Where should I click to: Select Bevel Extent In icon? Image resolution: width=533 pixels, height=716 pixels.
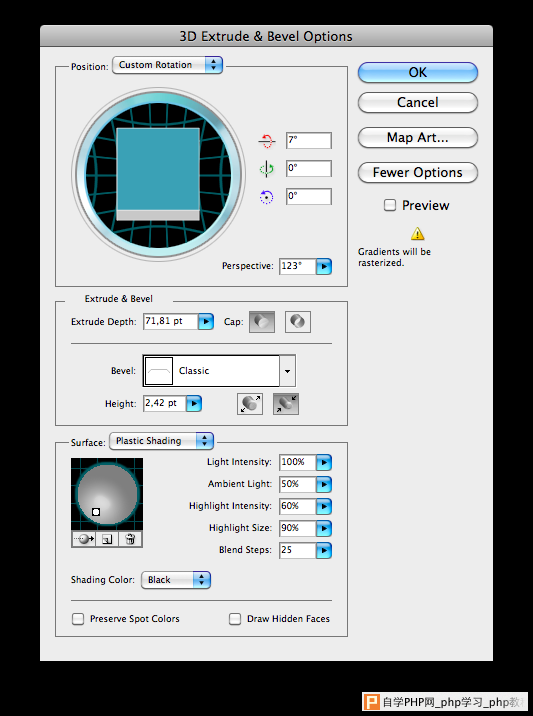click(286, 404)
